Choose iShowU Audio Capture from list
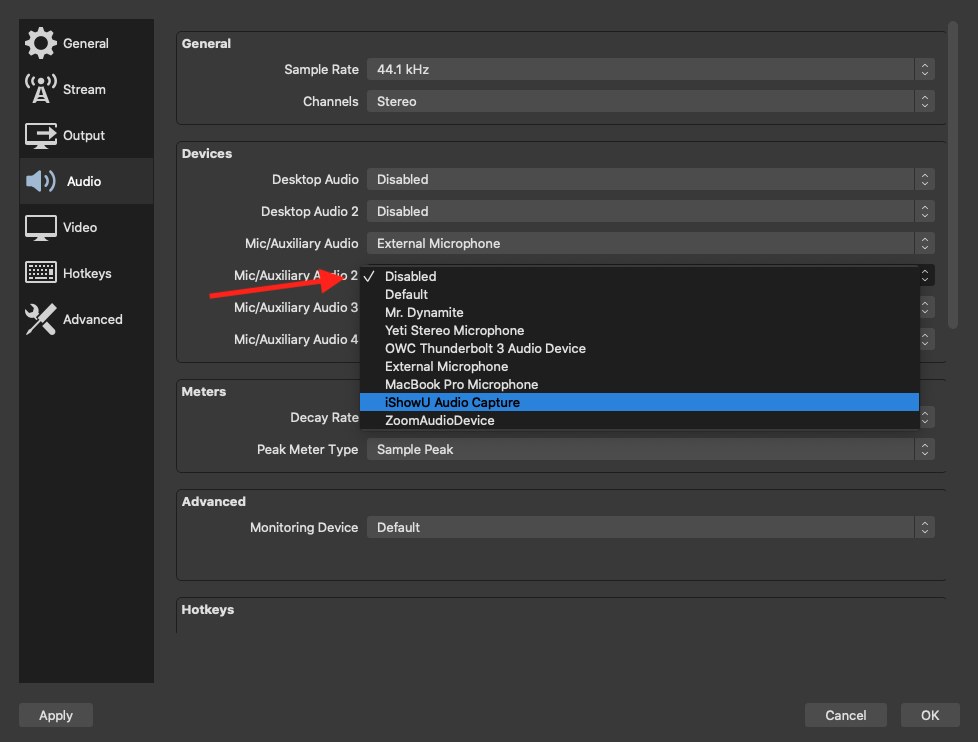978x742 pixels. tap(452, 402)
